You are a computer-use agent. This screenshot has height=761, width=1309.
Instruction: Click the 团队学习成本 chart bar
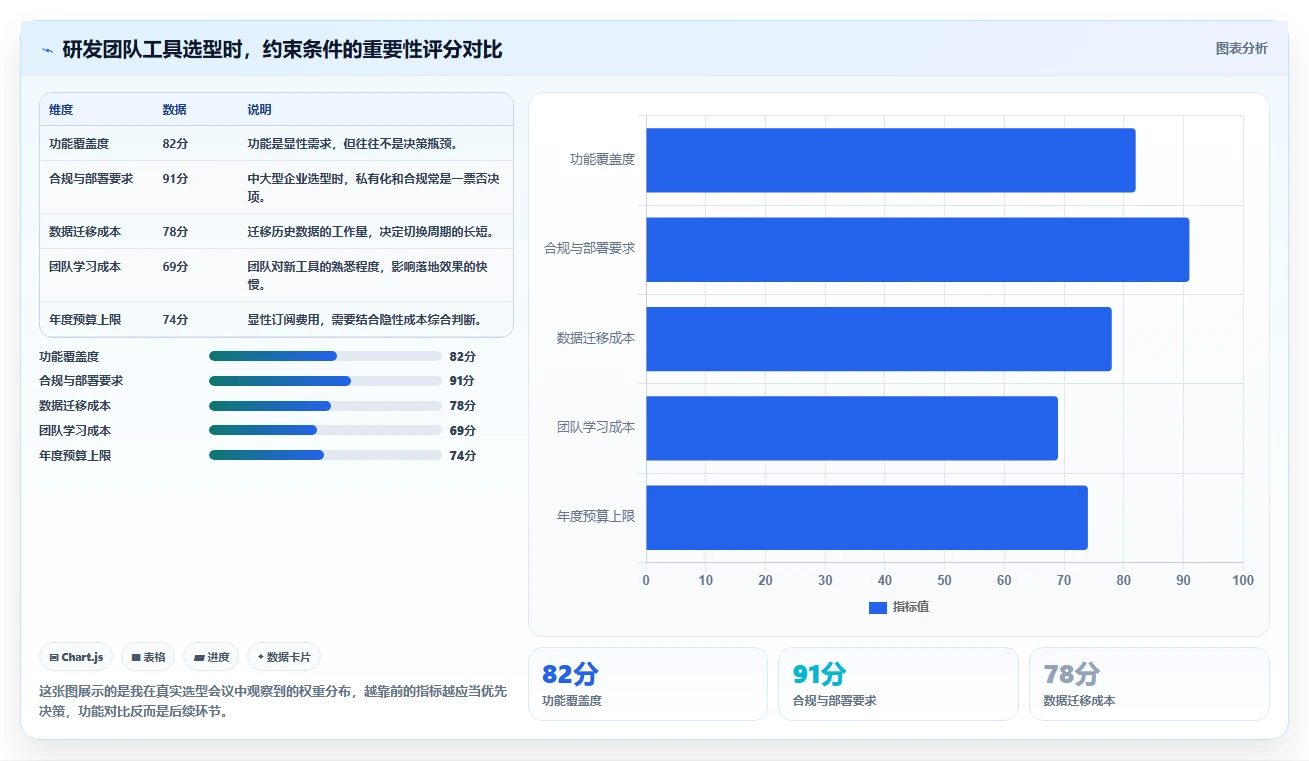[x=851, y=428]
